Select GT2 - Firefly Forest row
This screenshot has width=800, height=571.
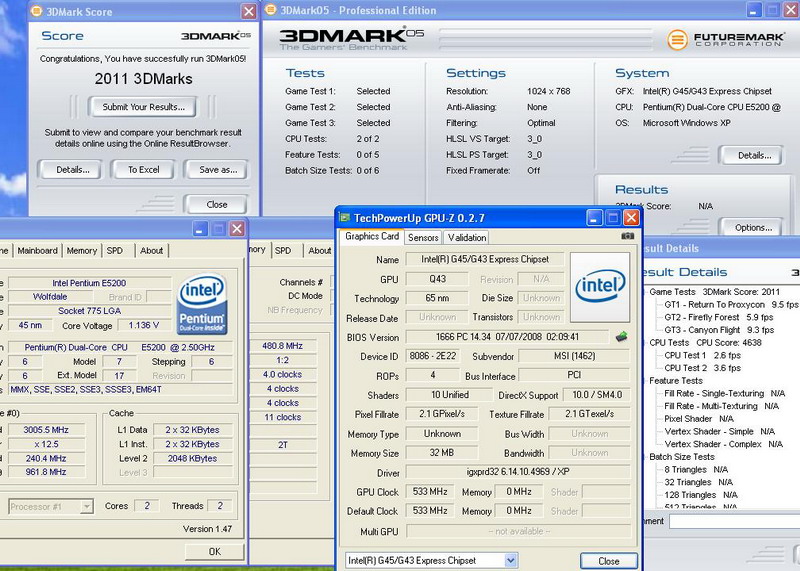pos(719,317)
